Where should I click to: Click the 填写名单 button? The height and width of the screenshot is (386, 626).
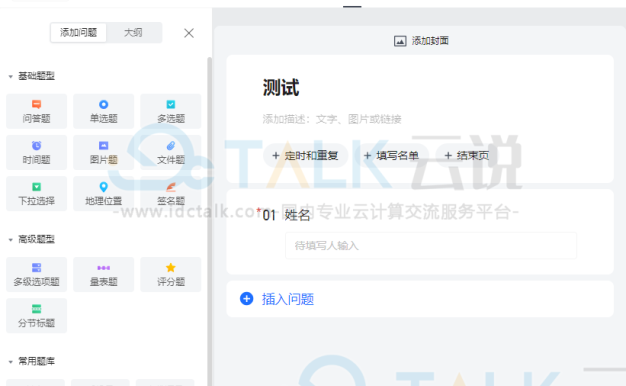(391, 155)
